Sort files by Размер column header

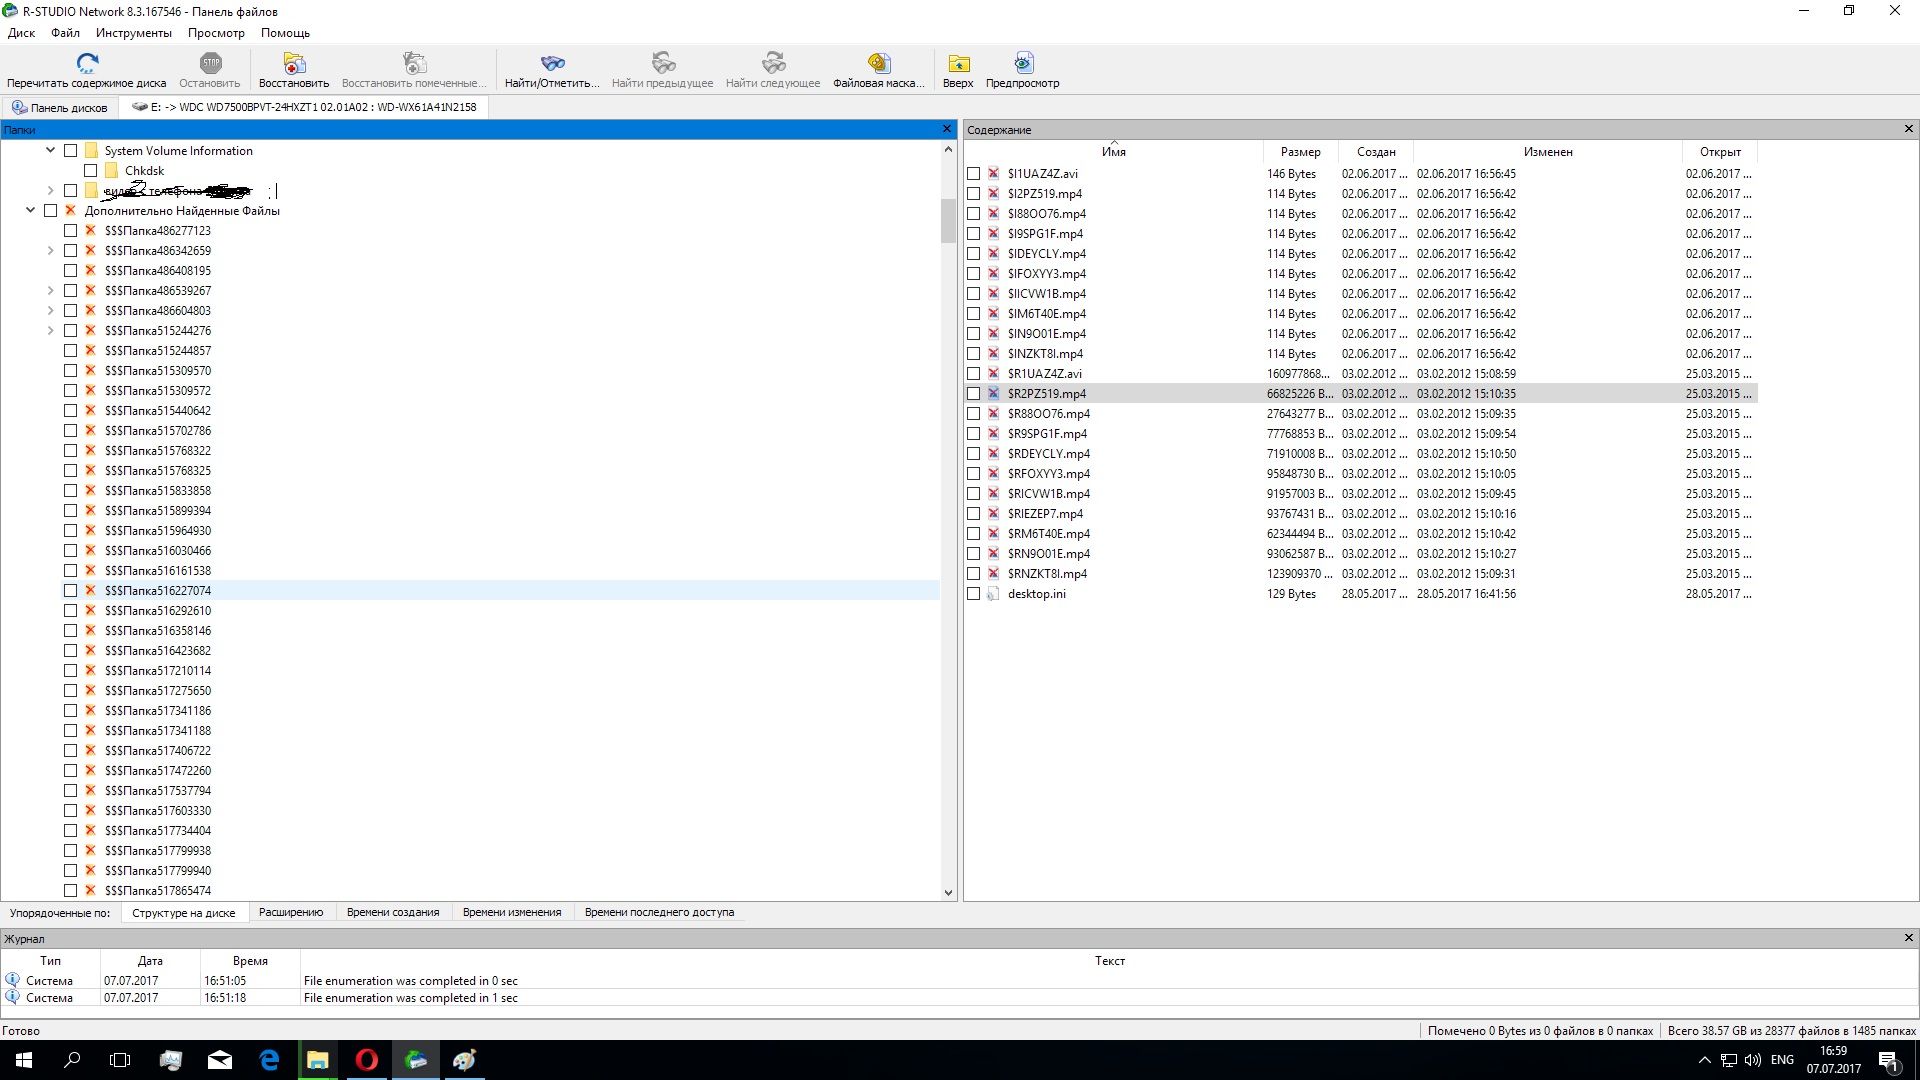(x=1300, y=152)
